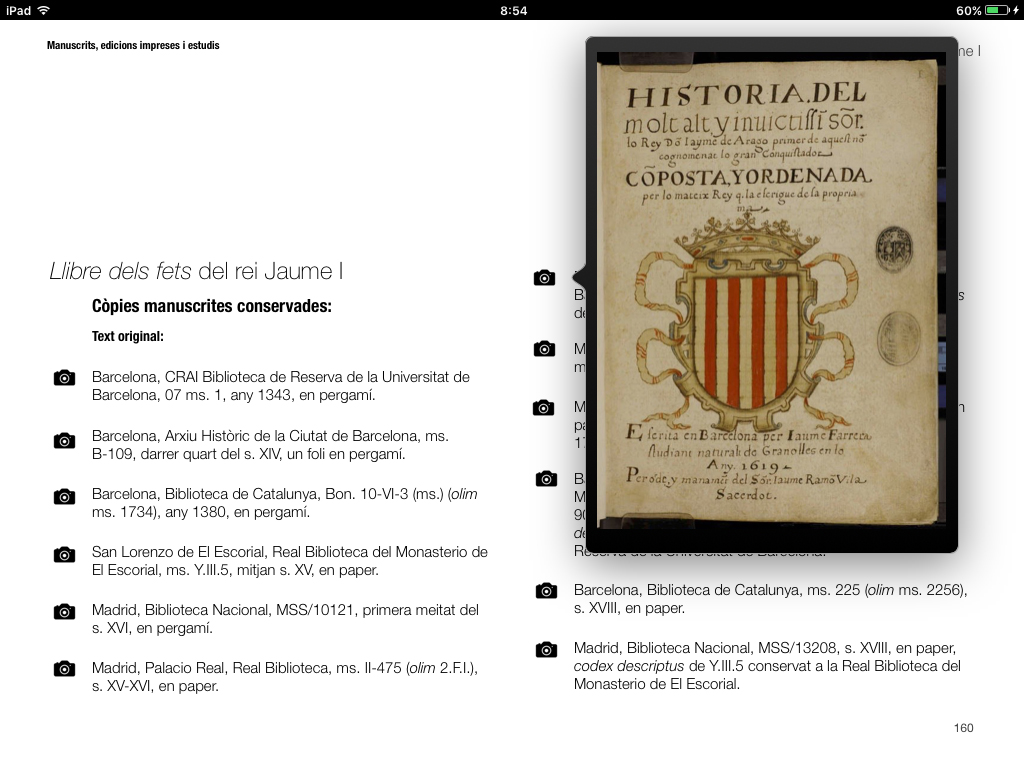Tap the camera icon attached to open popover
This screenshot has height=768, width=1024.
544,278
